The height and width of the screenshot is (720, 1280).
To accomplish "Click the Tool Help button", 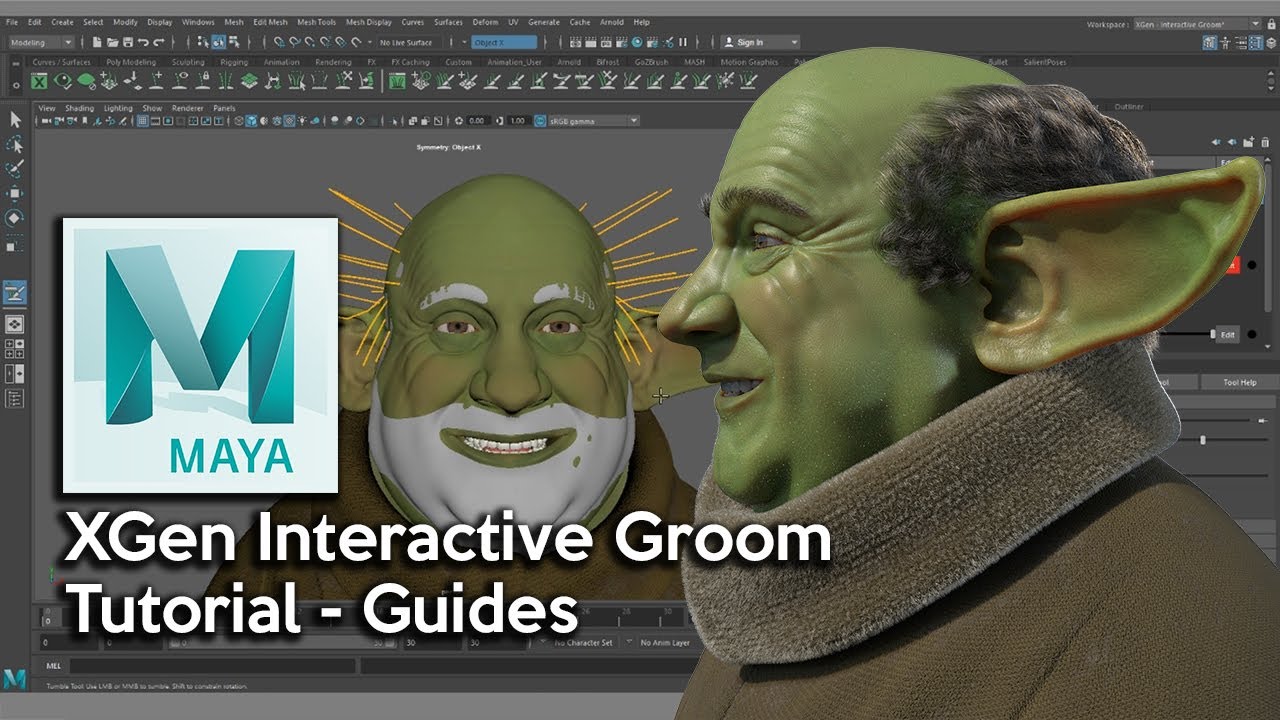I will [x=1240, y=382].
